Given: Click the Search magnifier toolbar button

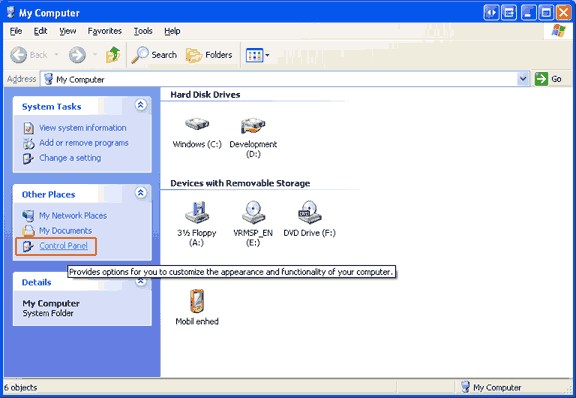Looking at the screenshot, I should [x=154, y=55].
